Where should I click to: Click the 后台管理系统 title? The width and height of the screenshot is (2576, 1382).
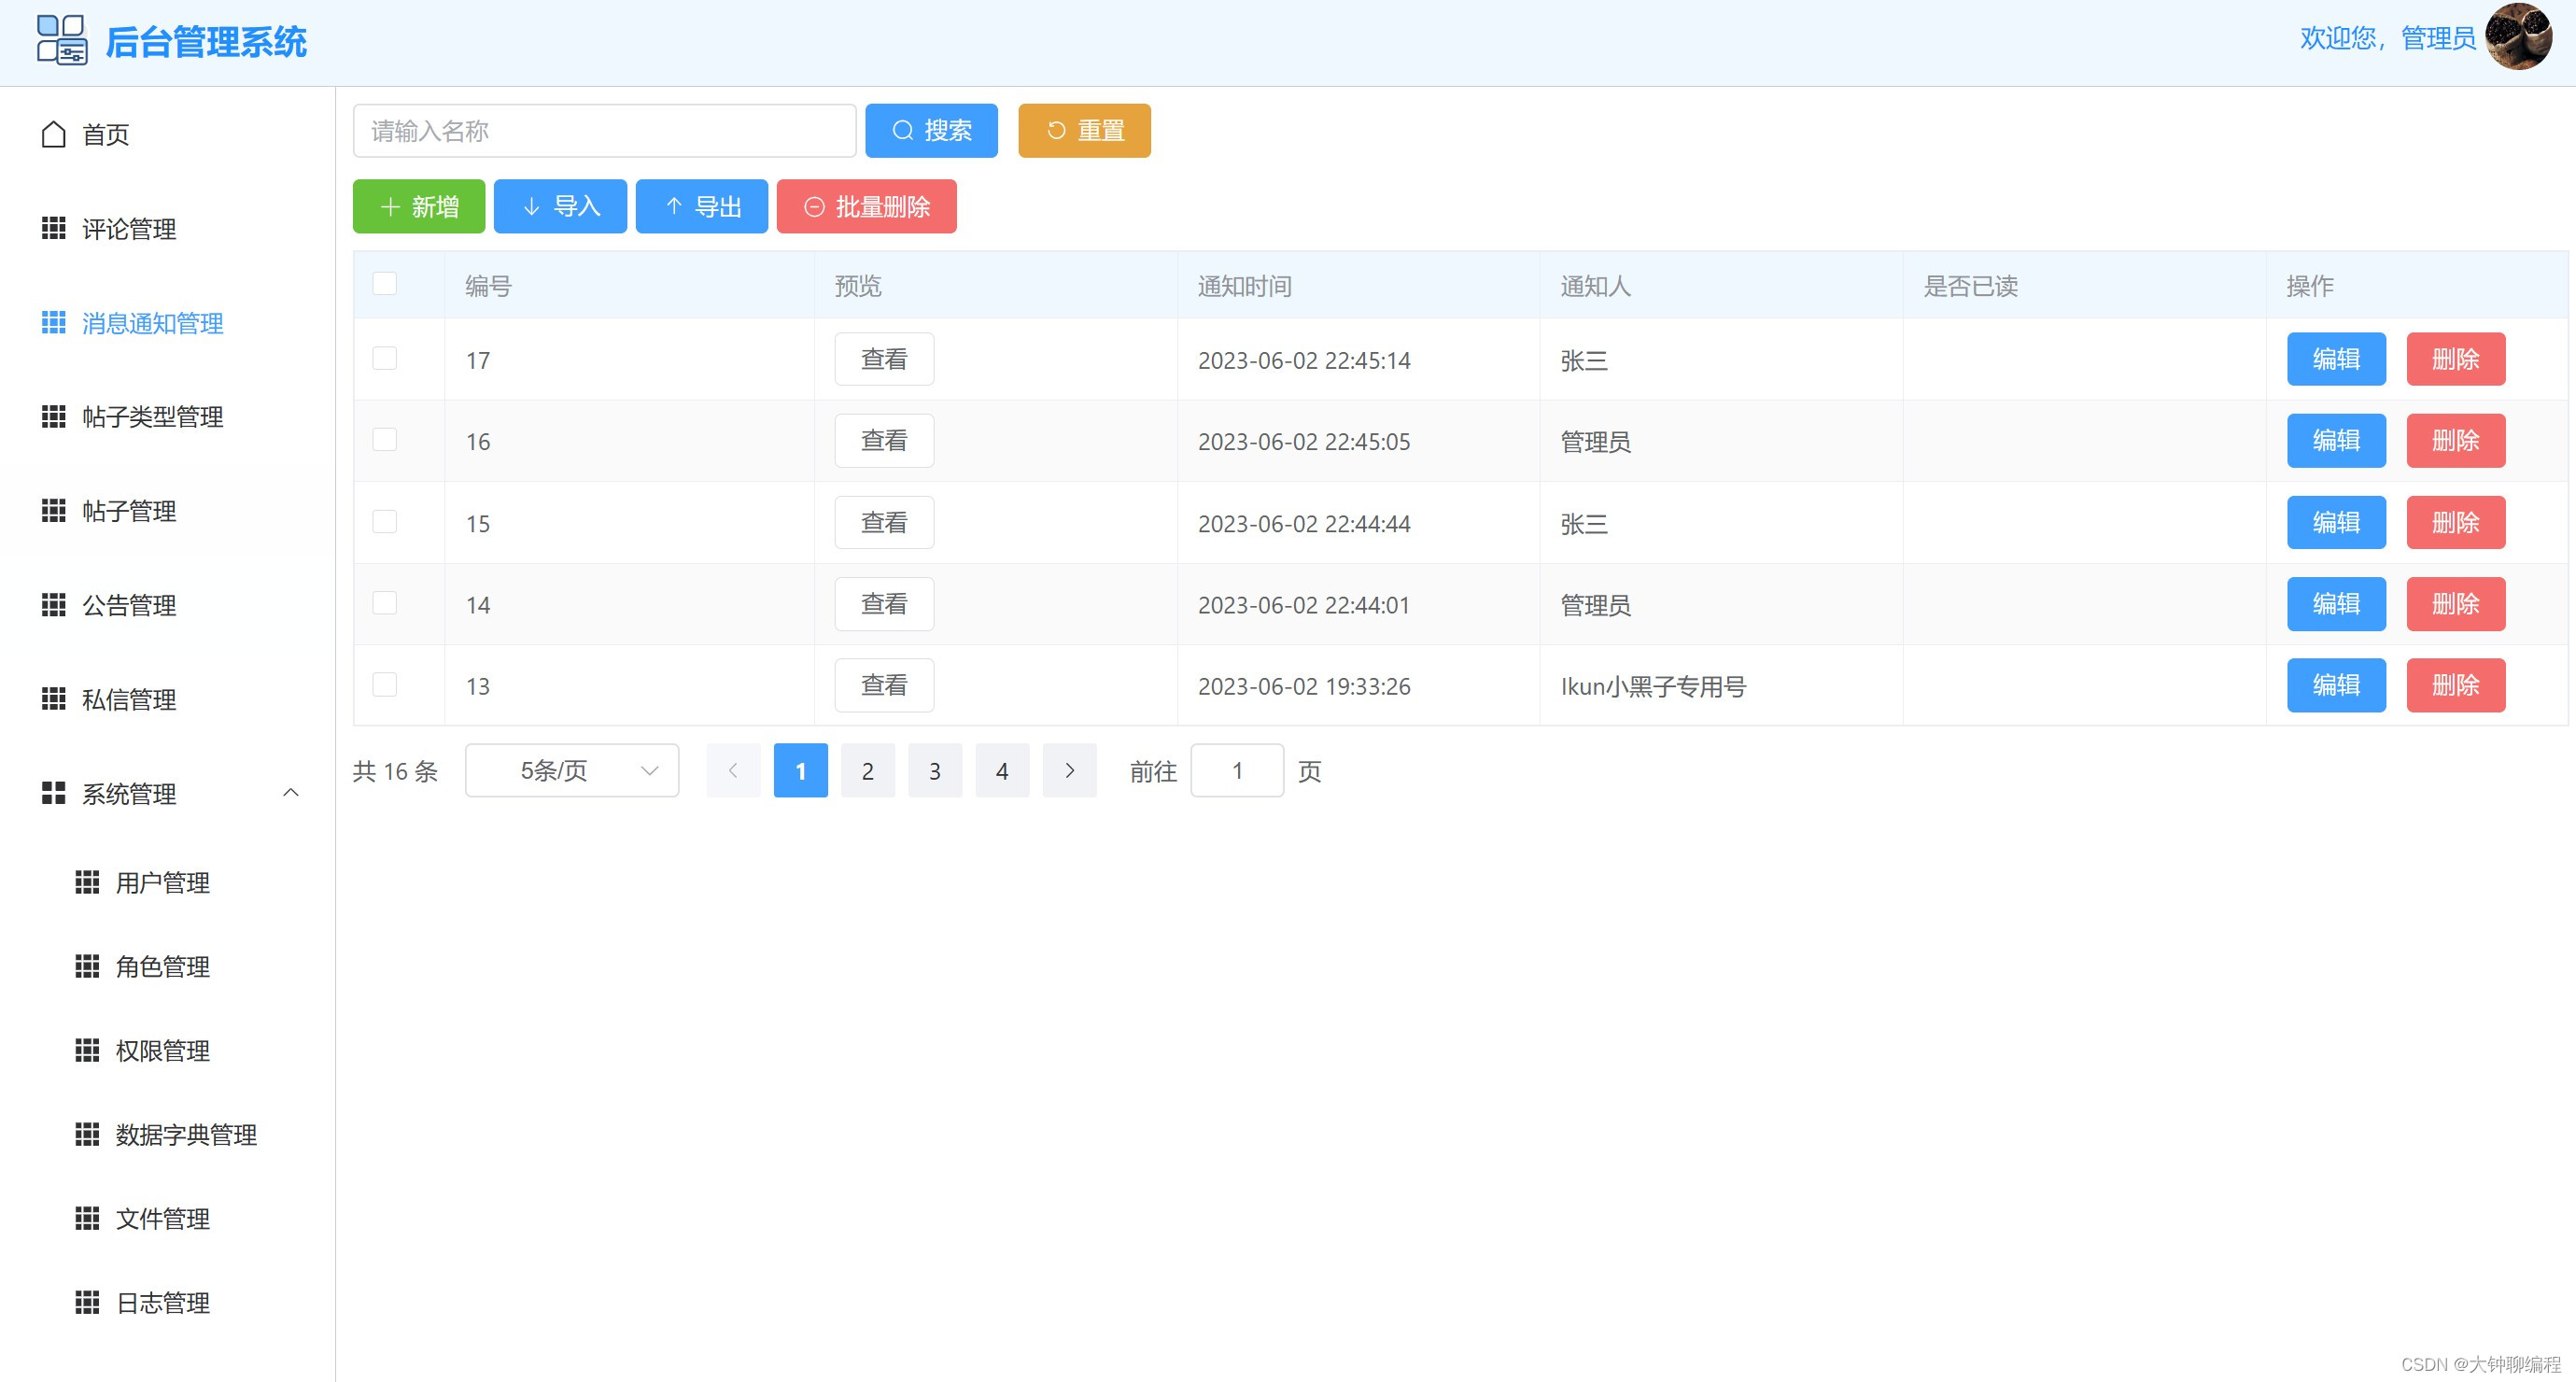point(206,42)
